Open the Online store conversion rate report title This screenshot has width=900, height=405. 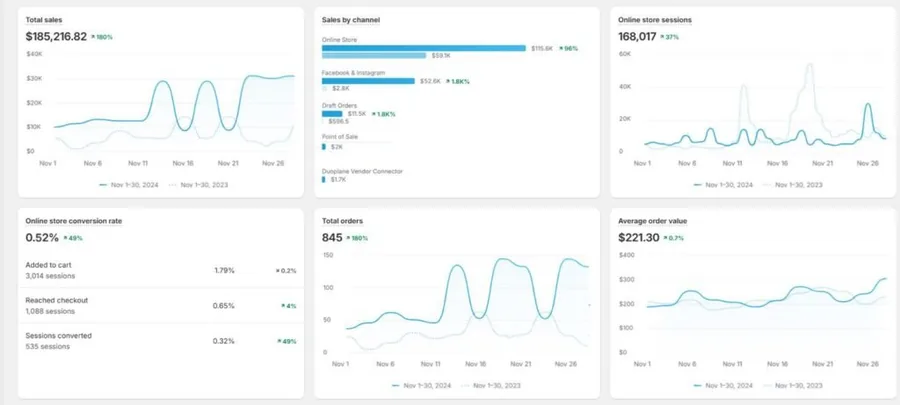tap(73, 221)
